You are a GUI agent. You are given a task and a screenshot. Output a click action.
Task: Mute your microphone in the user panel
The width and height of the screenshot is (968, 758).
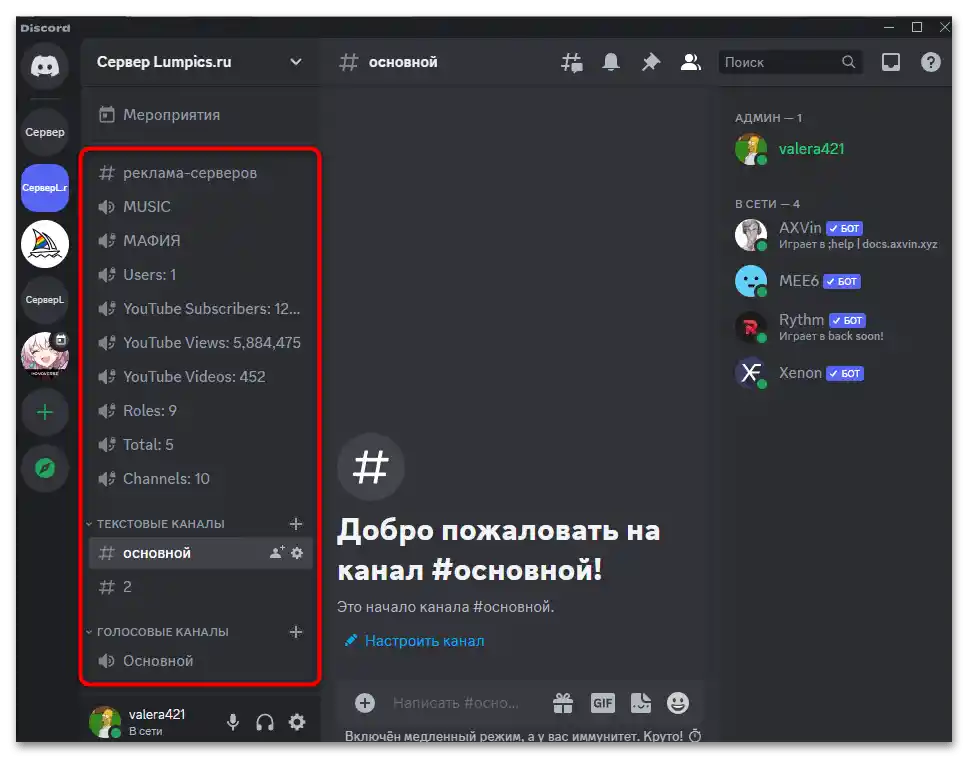[232, 722]
